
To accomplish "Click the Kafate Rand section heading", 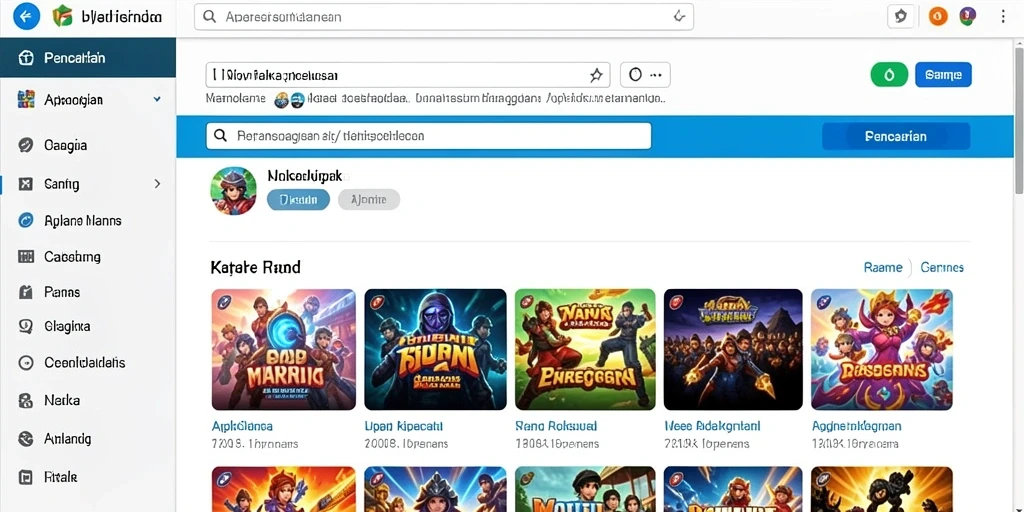I will tap(255, 267).
